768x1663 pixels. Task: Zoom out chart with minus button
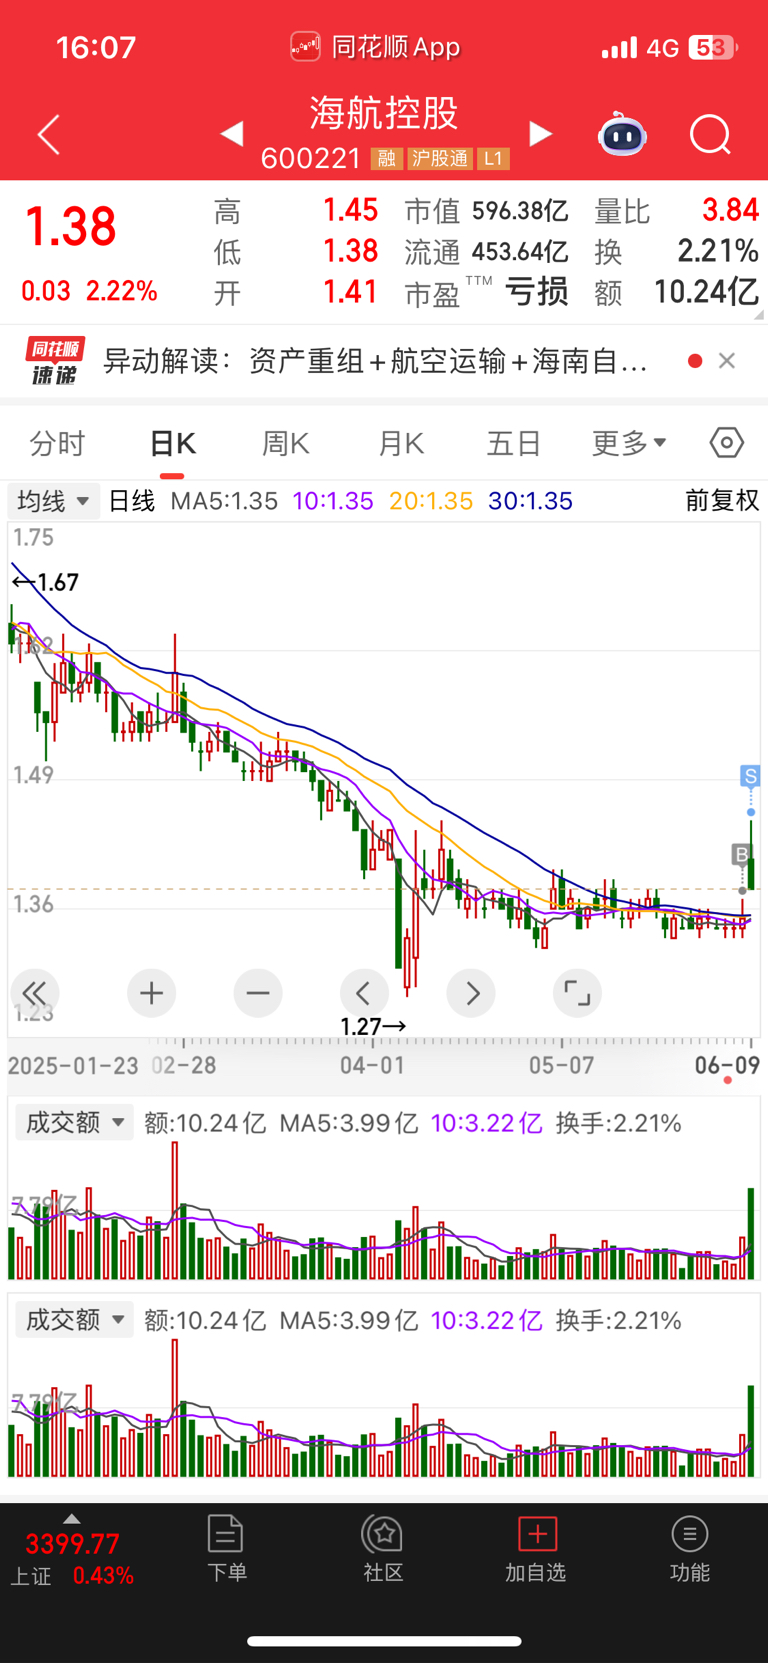tap(258, 993)
